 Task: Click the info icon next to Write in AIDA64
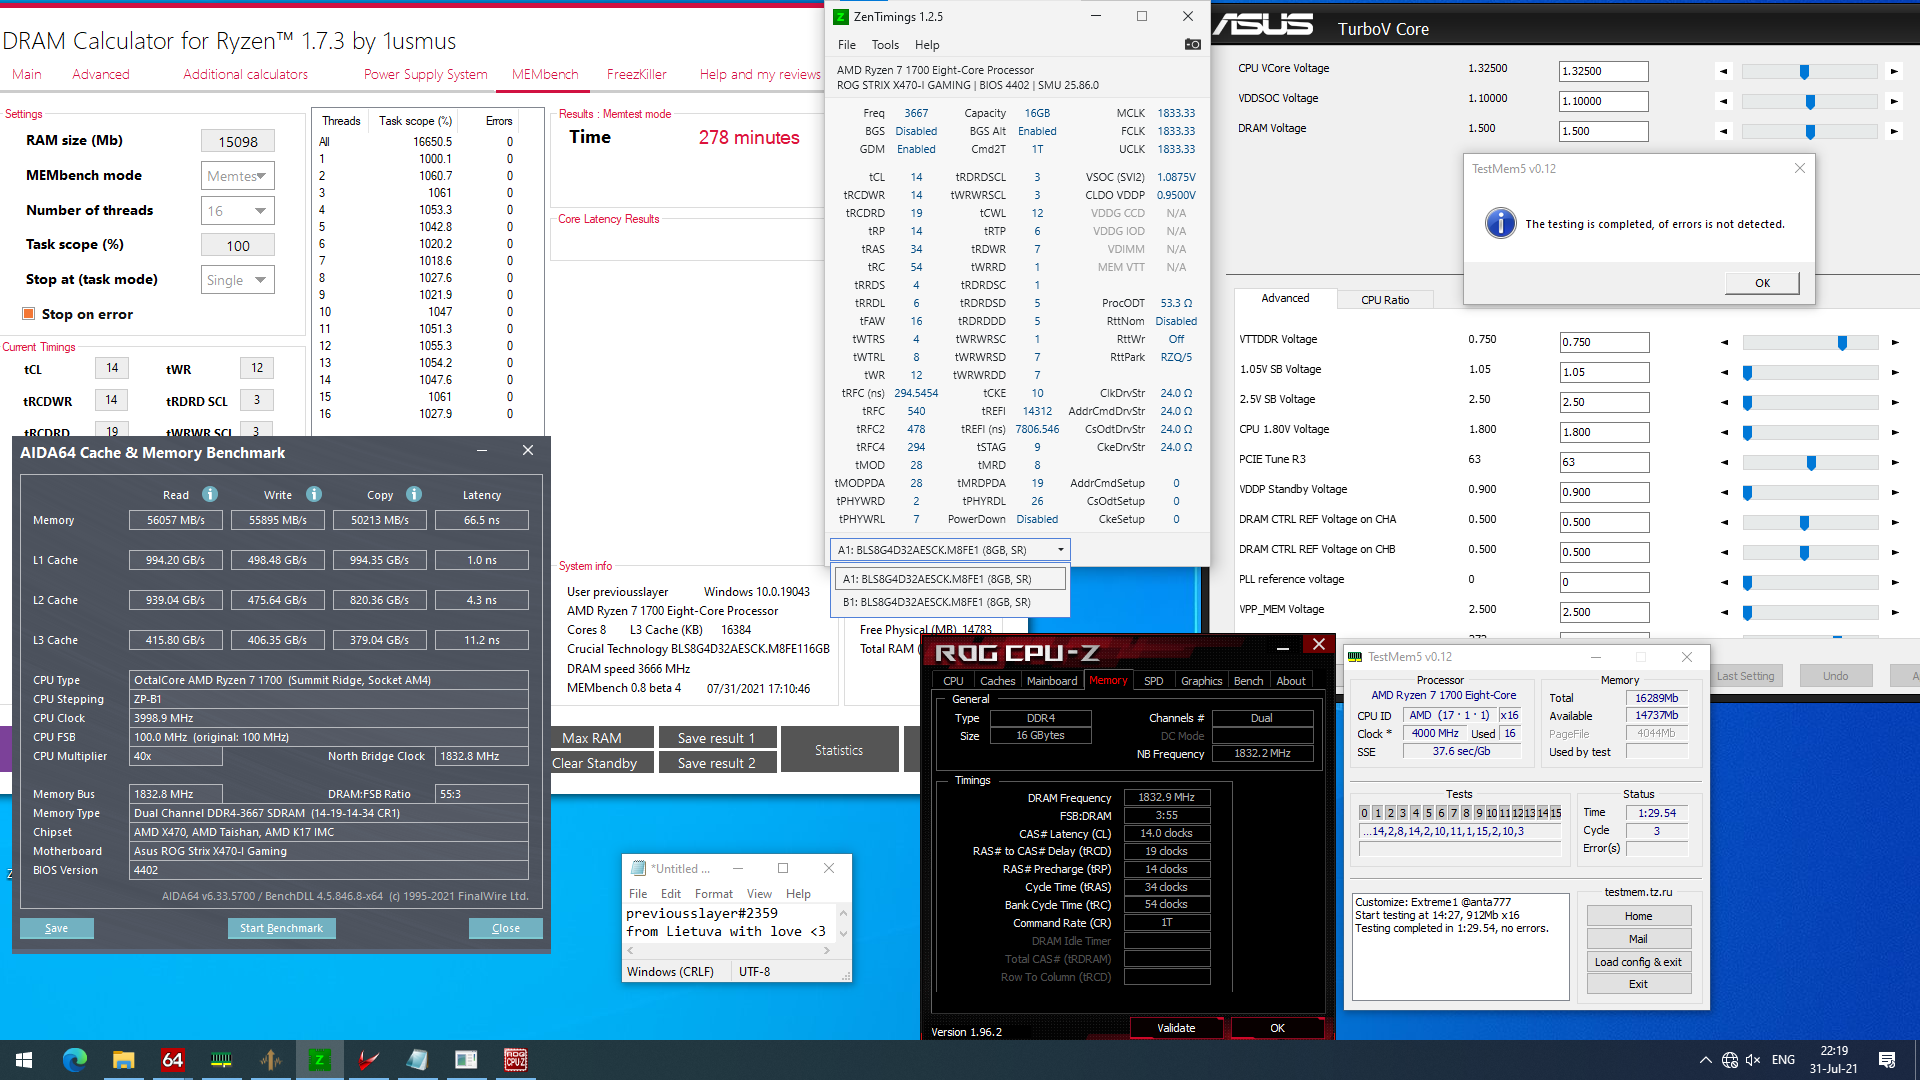click(x=314, y=494)
